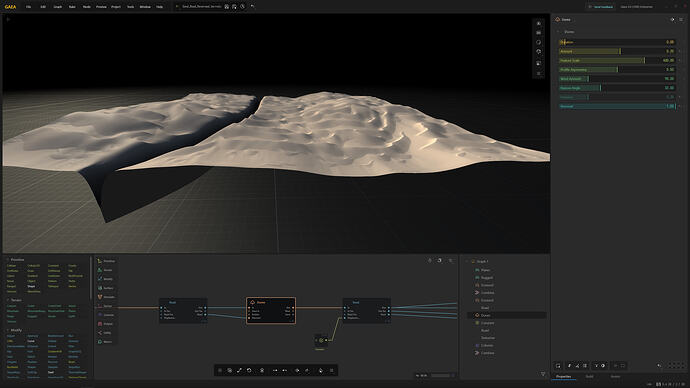Click the Profile Asymmetry slider
The height and width of the screenshot is (388, 690).
tap(617, 70)
